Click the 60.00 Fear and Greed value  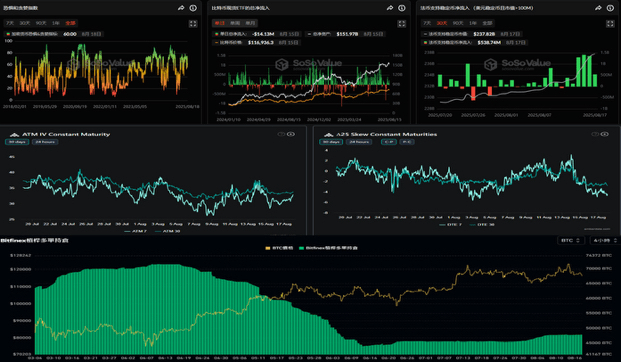[70, 34]
